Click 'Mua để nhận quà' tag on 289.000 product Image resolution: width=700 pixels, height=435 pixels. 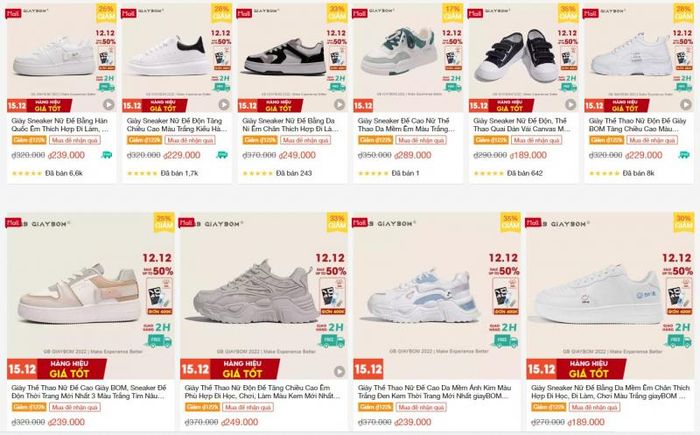[x=421, y=140]
